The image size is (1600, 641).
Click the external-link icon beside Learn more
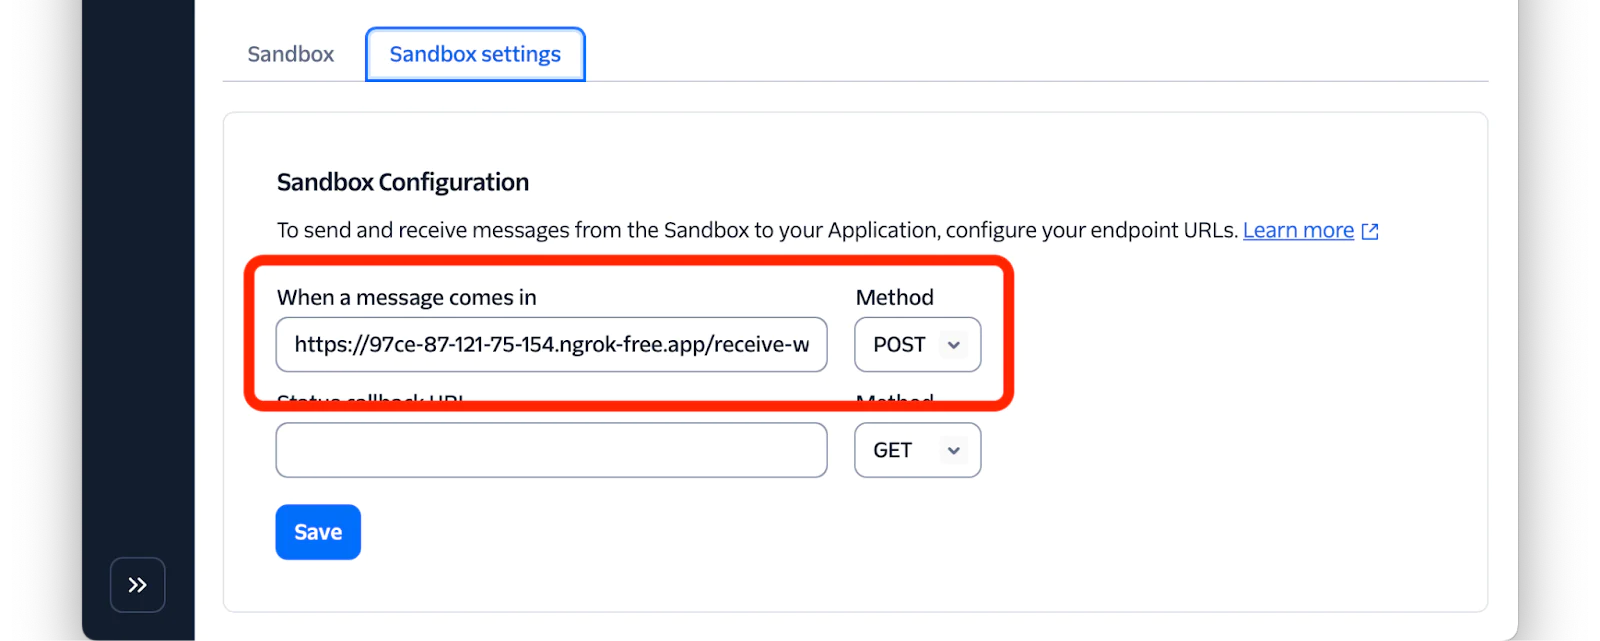(x=1371, y=230)
